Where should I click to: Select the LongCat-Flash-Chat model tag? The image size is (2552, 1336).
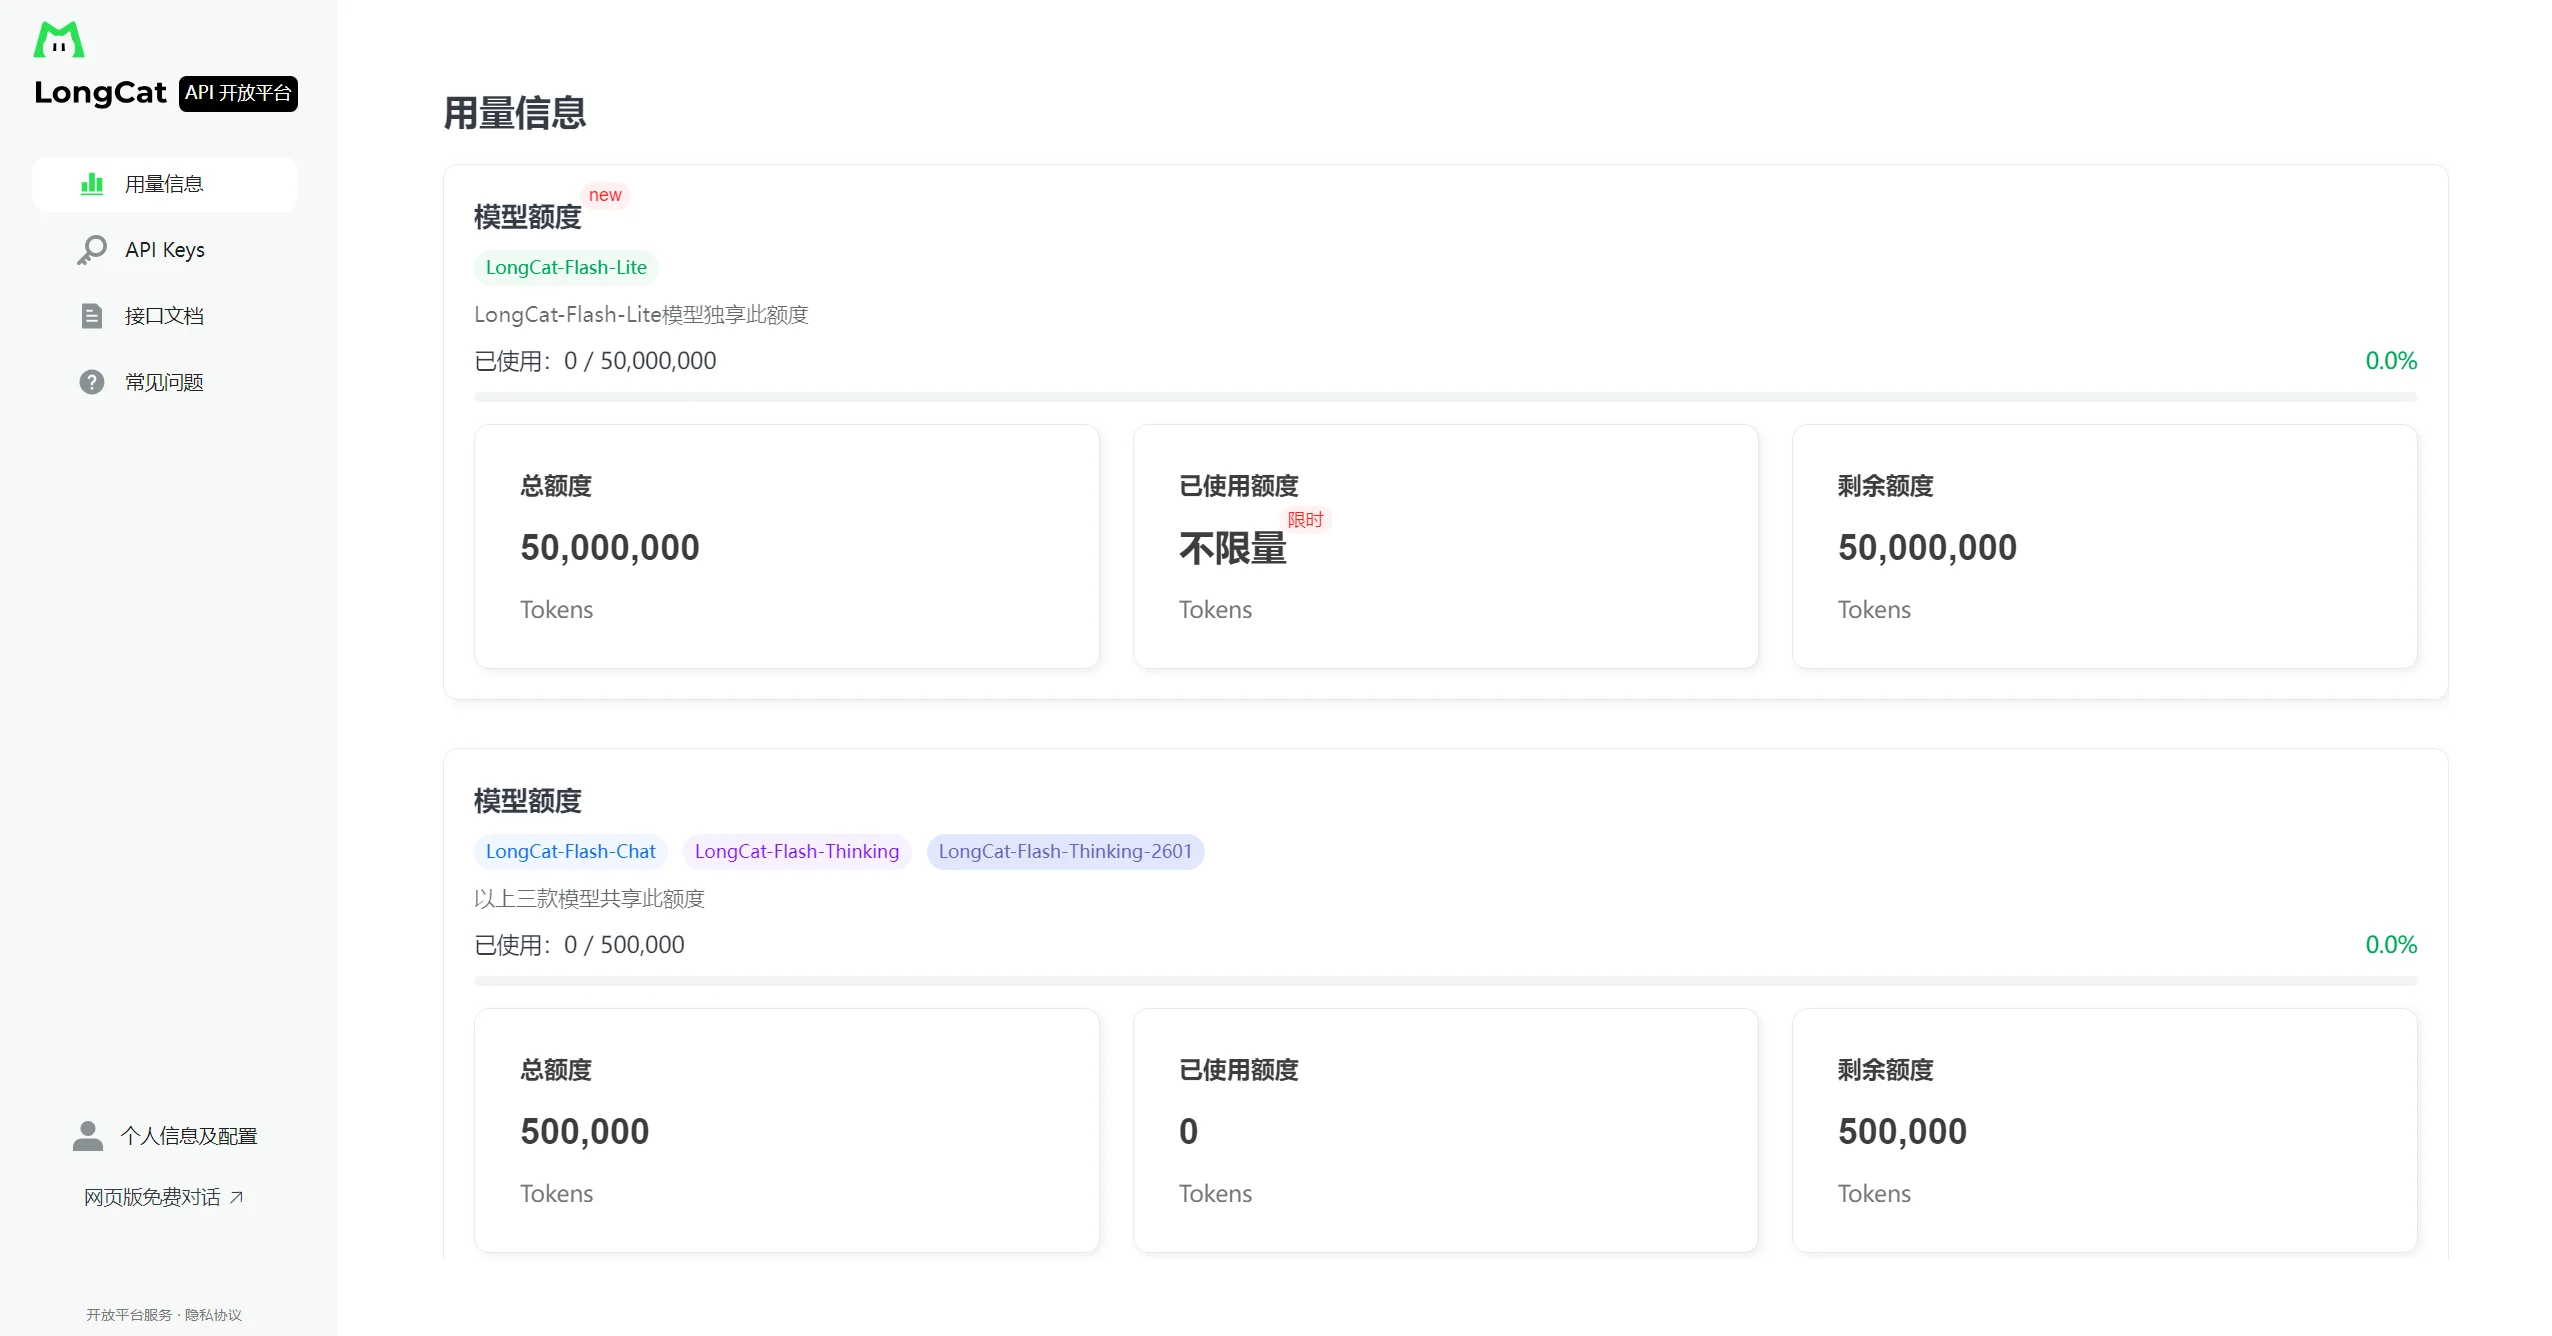(570, 851)
